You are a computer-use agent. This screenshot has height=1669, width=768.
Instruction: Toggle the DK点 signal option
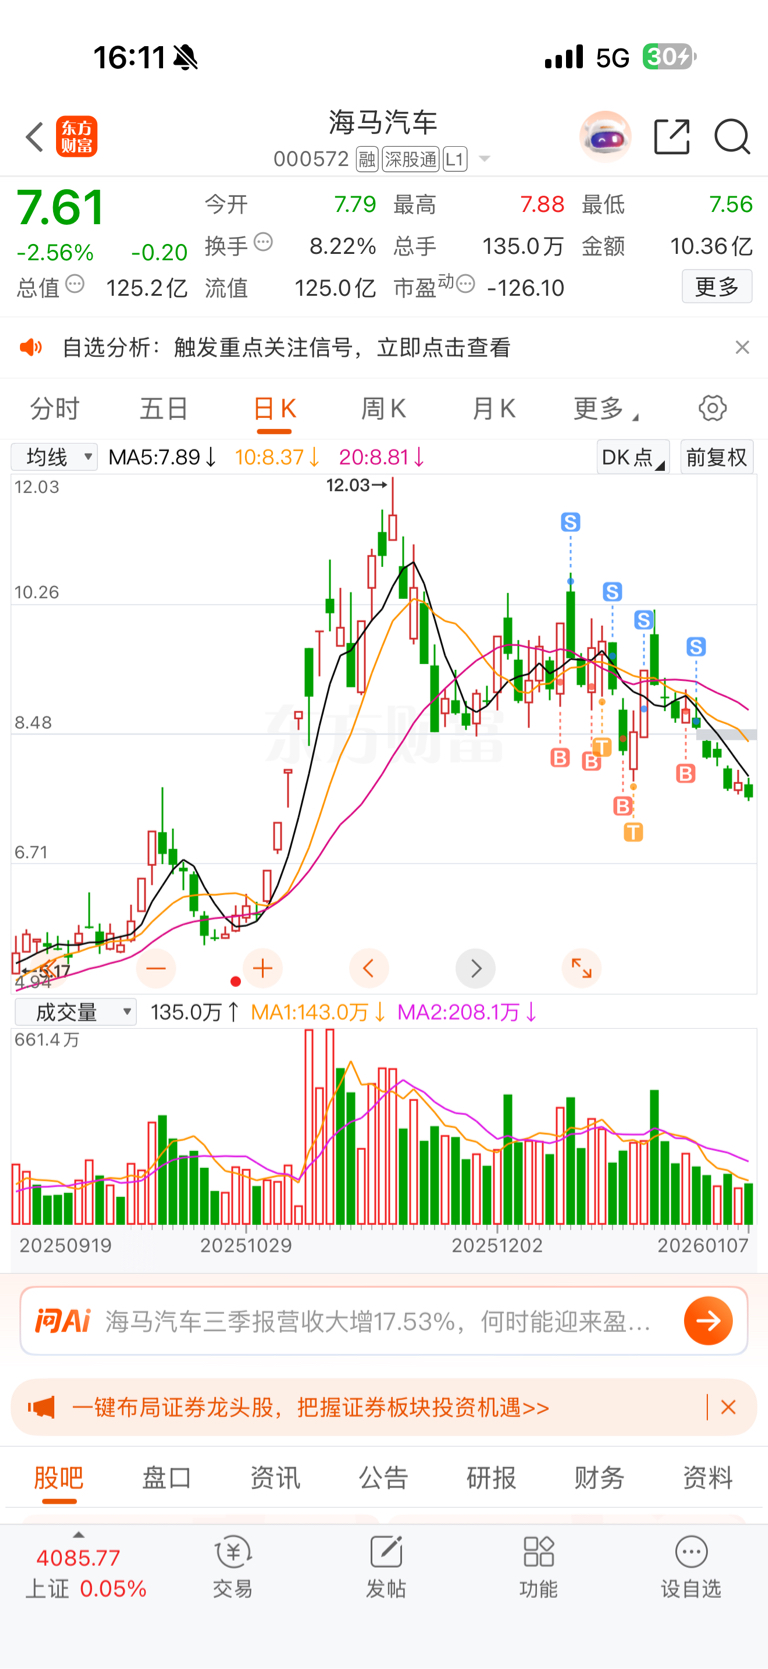633,457
